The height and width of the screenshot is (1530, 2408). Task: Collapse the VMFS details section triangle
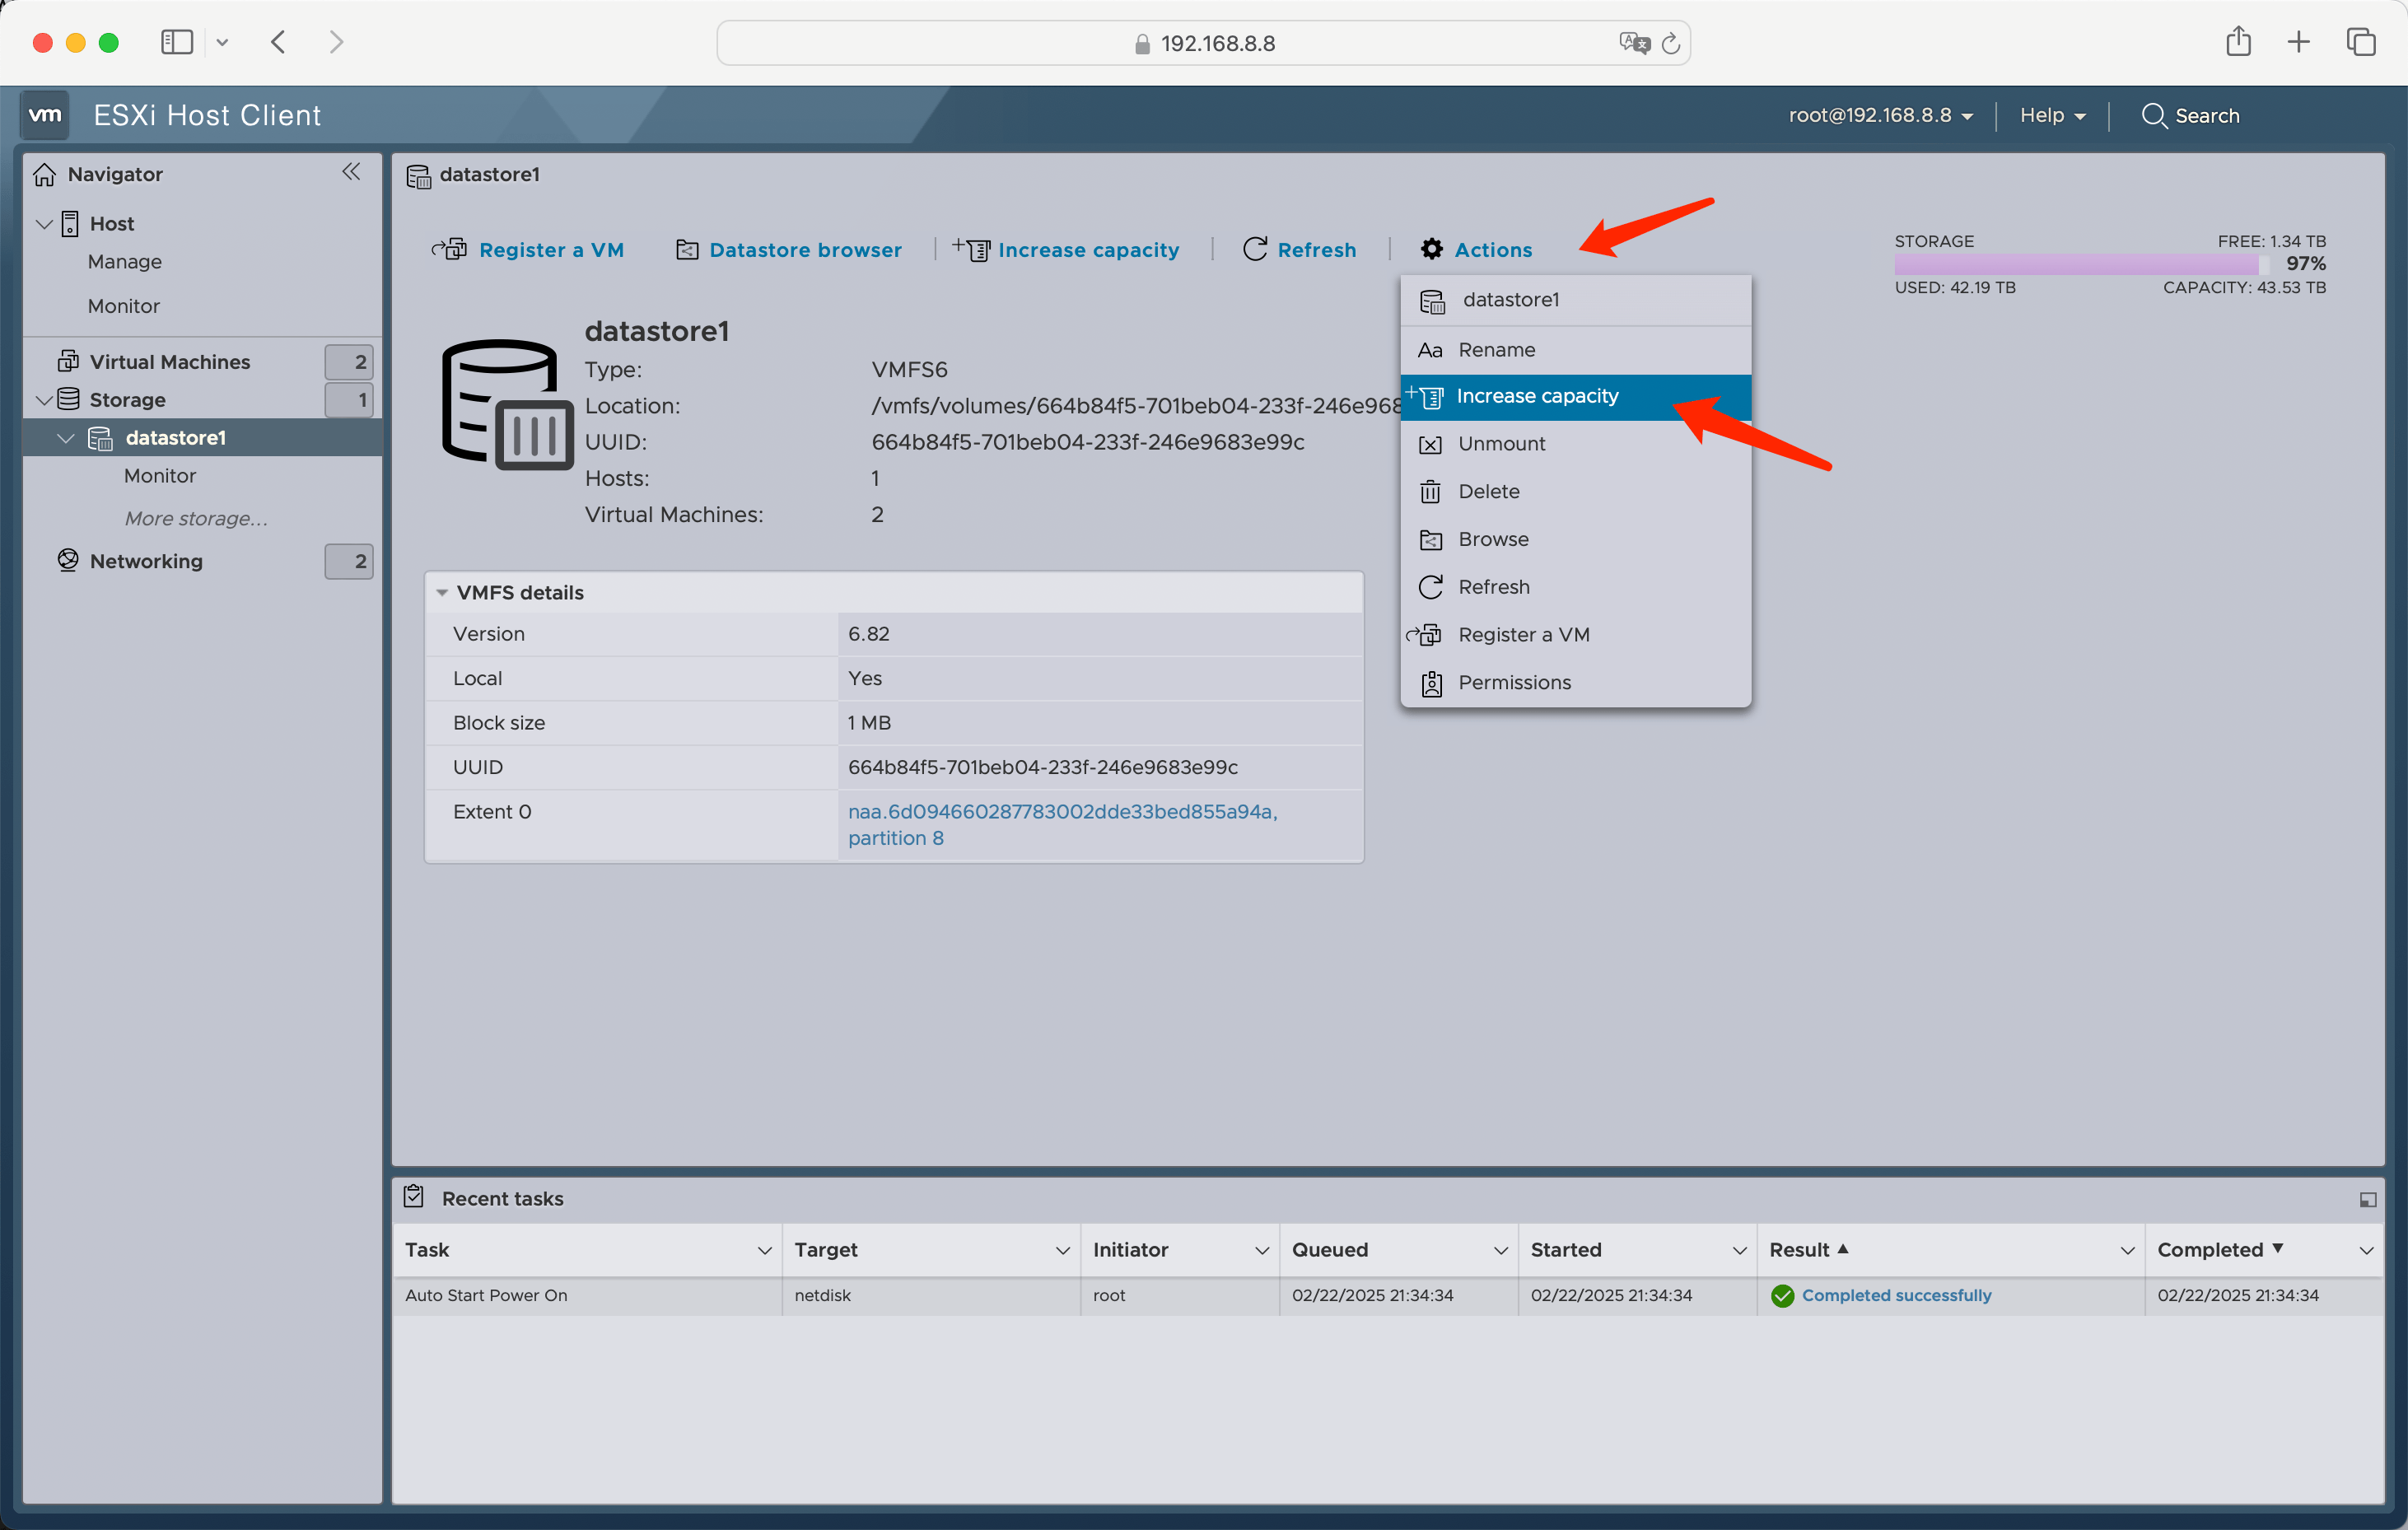pos(442,593)
